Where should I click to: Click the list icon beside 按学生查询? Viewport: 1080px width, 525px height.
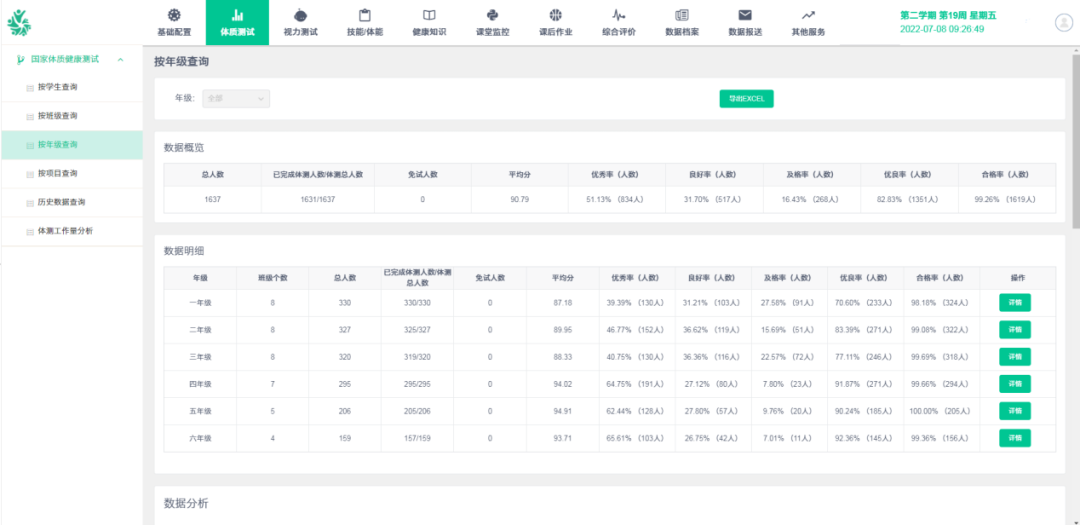pyautogui.click(x=30, y=88)
